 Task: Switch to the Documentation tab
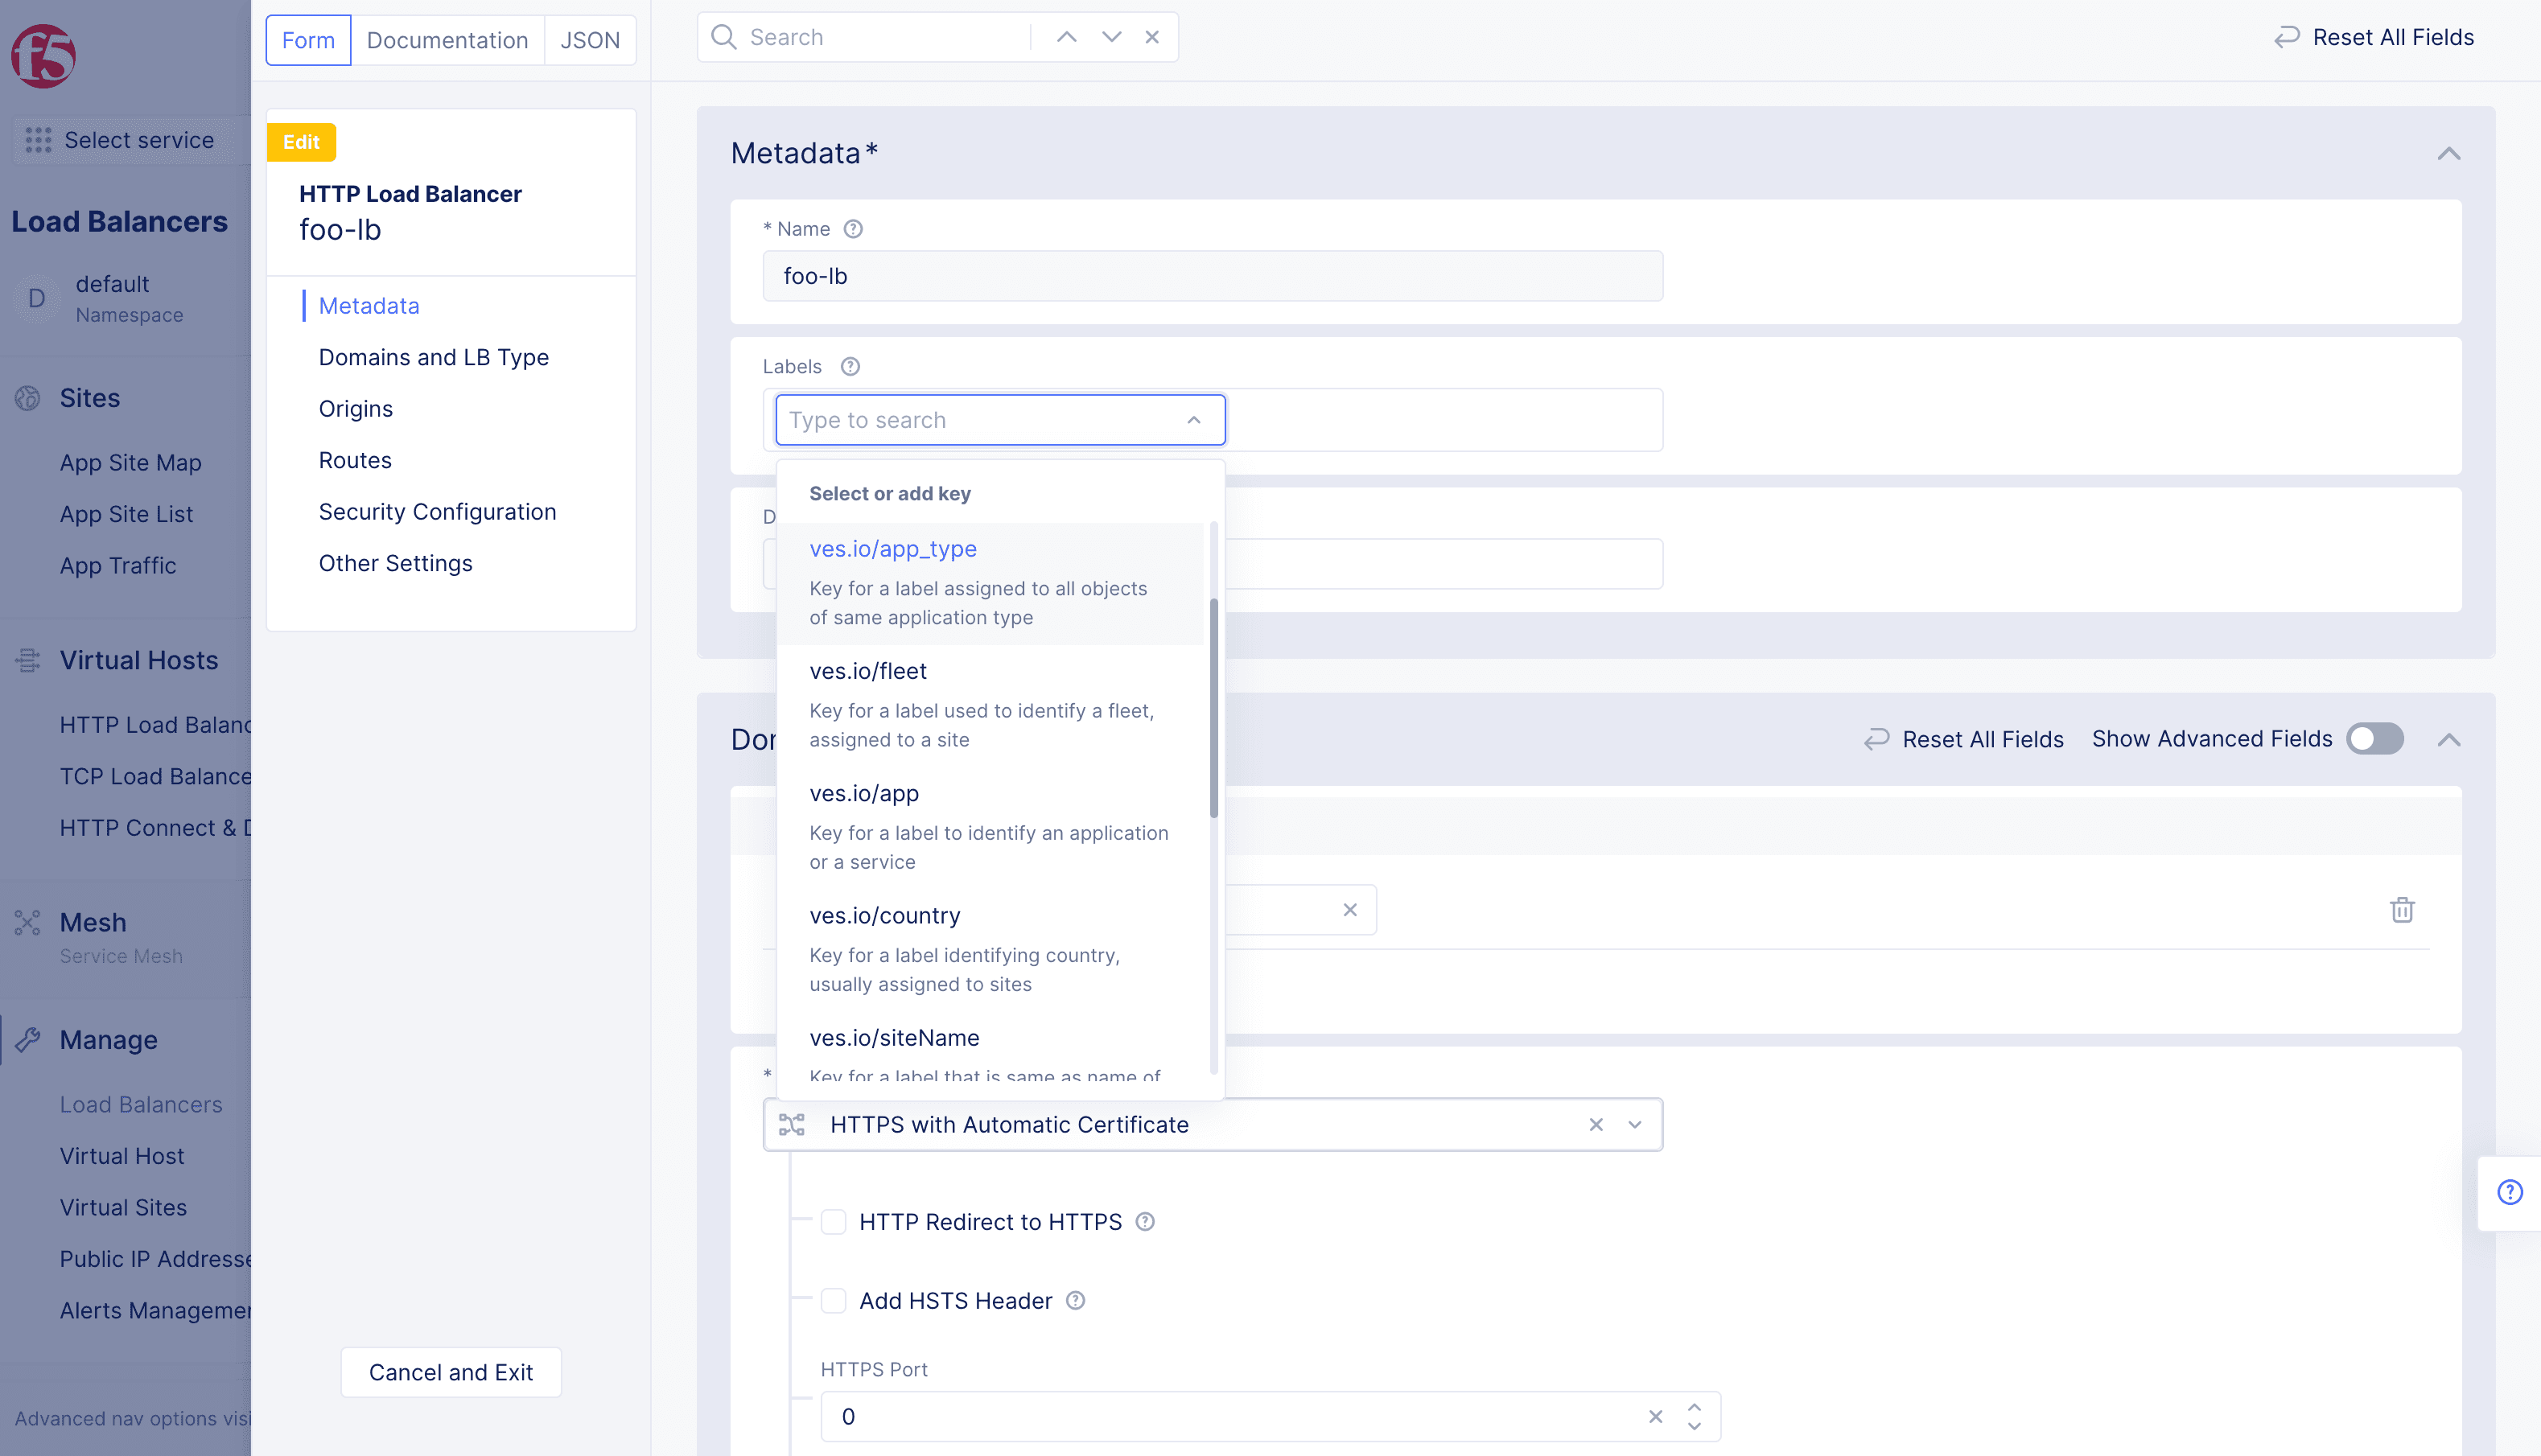point(447,40)
